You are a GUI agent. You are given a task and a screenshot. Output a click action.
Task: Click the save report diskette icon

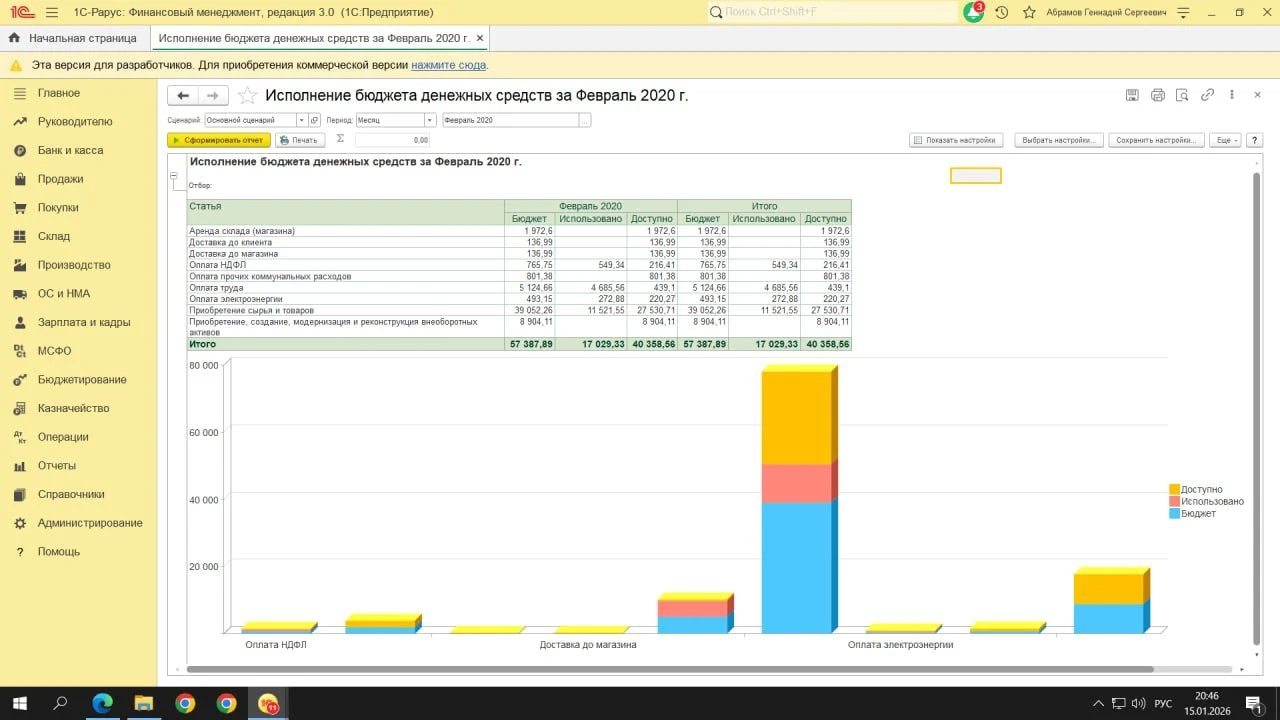[1132, 95]
